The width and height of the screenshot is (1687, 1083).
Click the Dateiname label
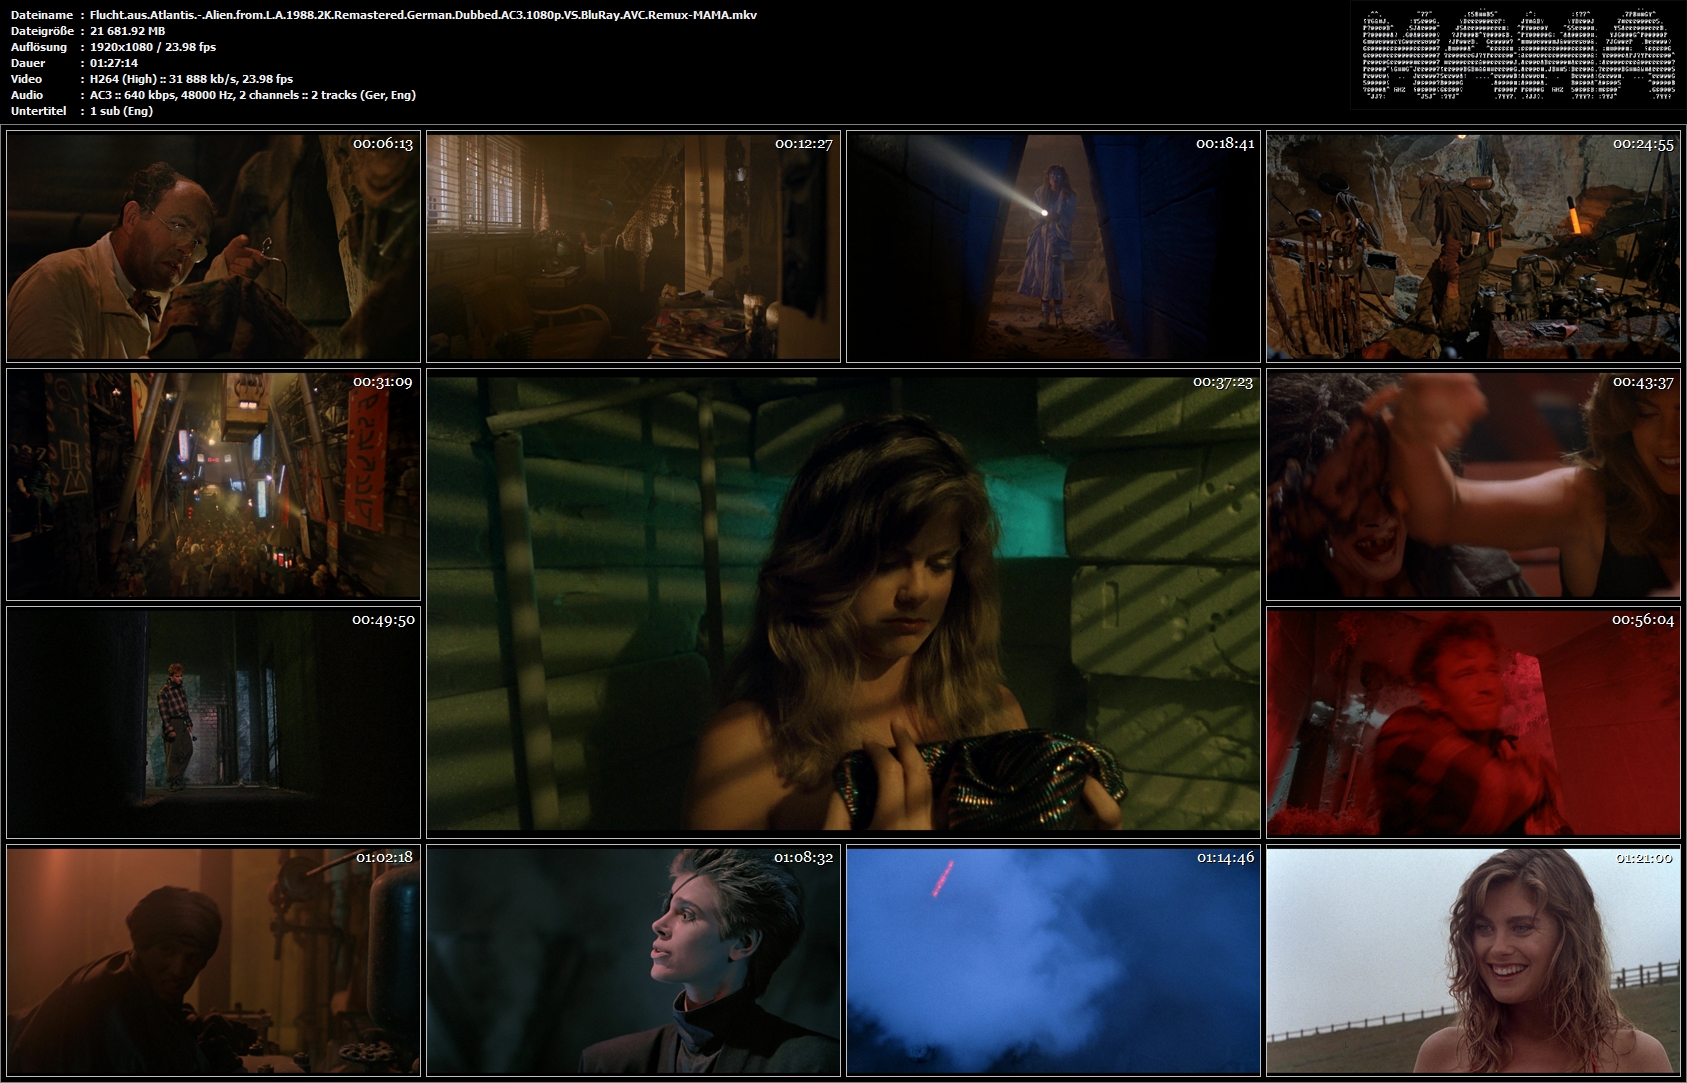point(41,15)
